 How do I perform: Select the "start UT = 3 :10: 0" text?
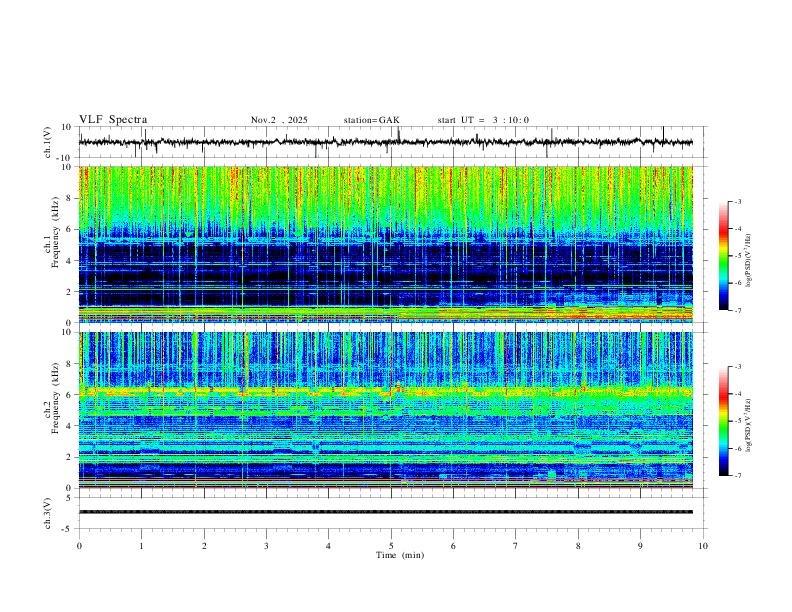(x=483, y=120)
